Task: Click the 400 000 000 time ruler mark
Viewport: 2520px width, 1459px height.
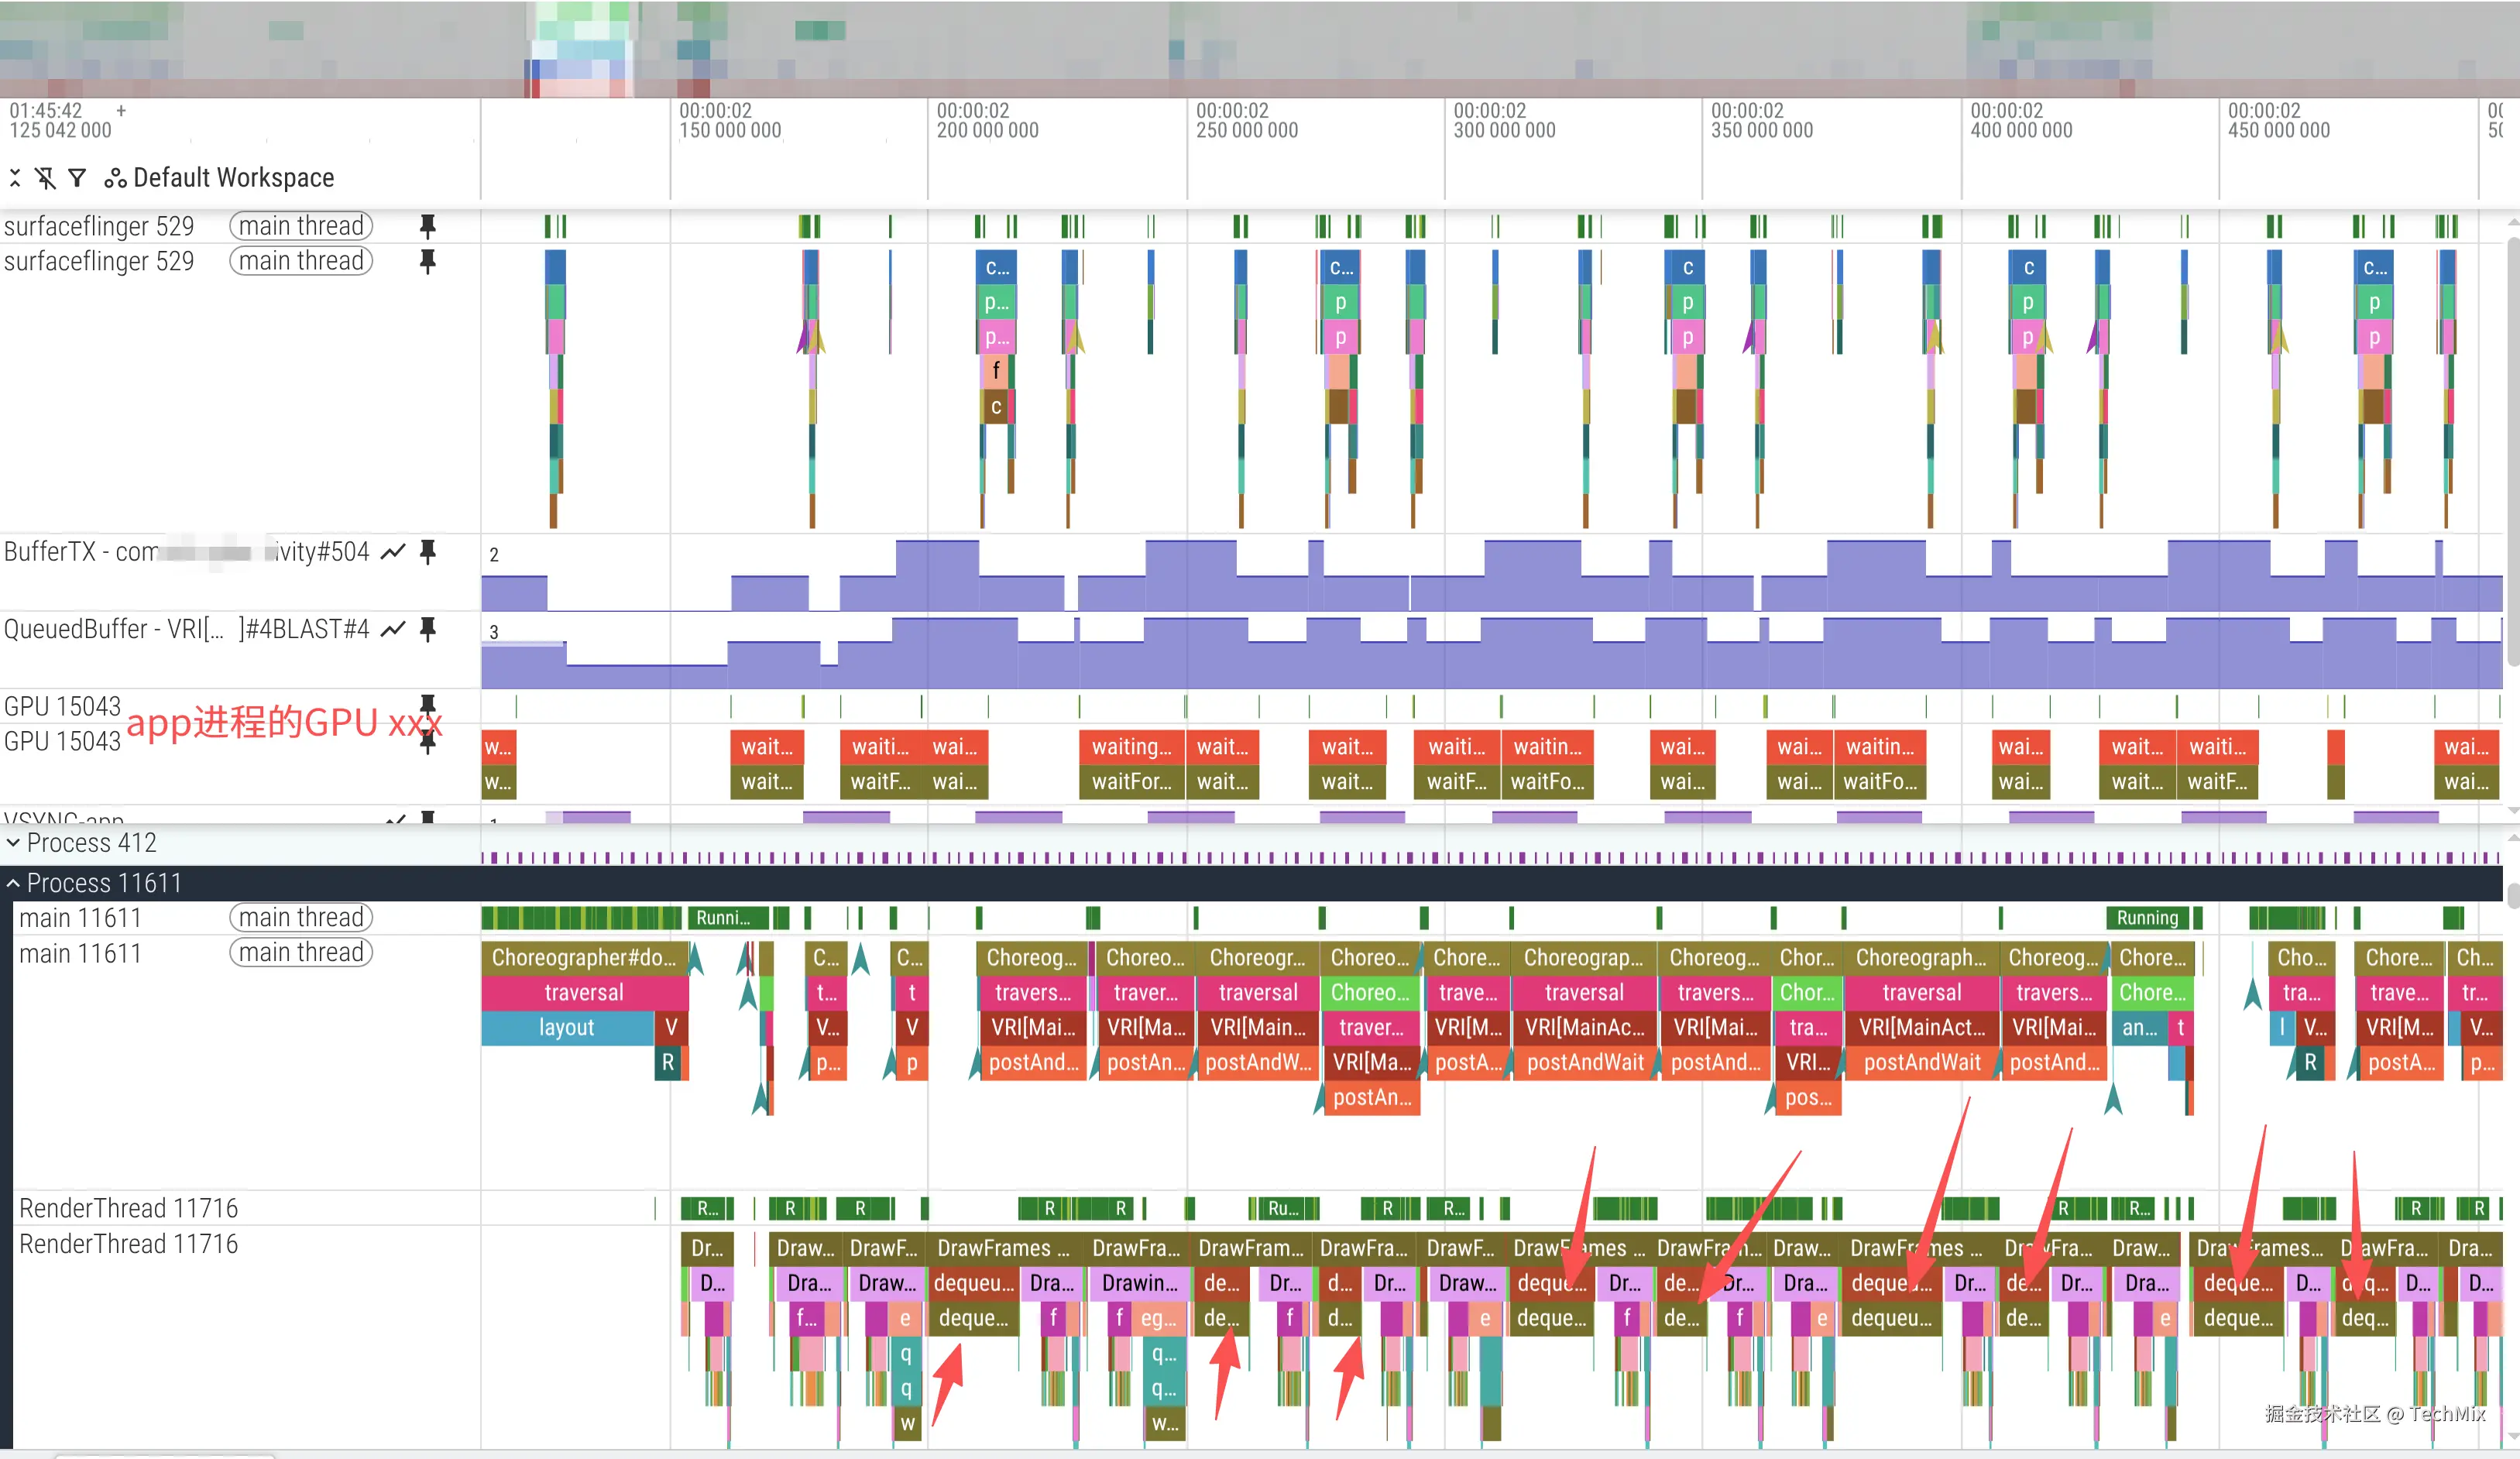Action: (2021, 130)
